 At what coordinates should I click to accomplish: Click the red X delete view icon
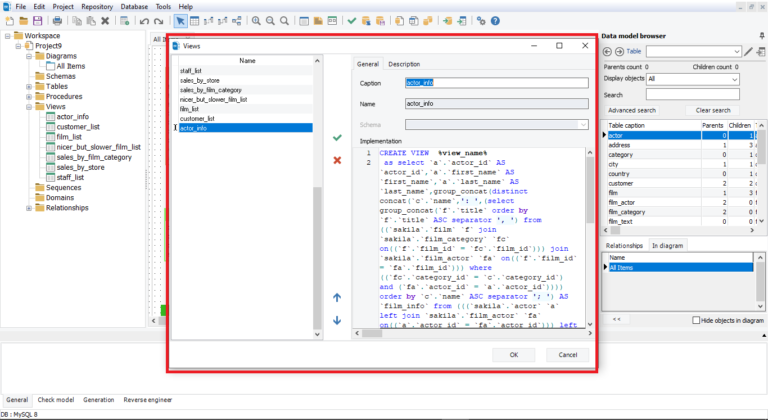click(x=337, y=160)
